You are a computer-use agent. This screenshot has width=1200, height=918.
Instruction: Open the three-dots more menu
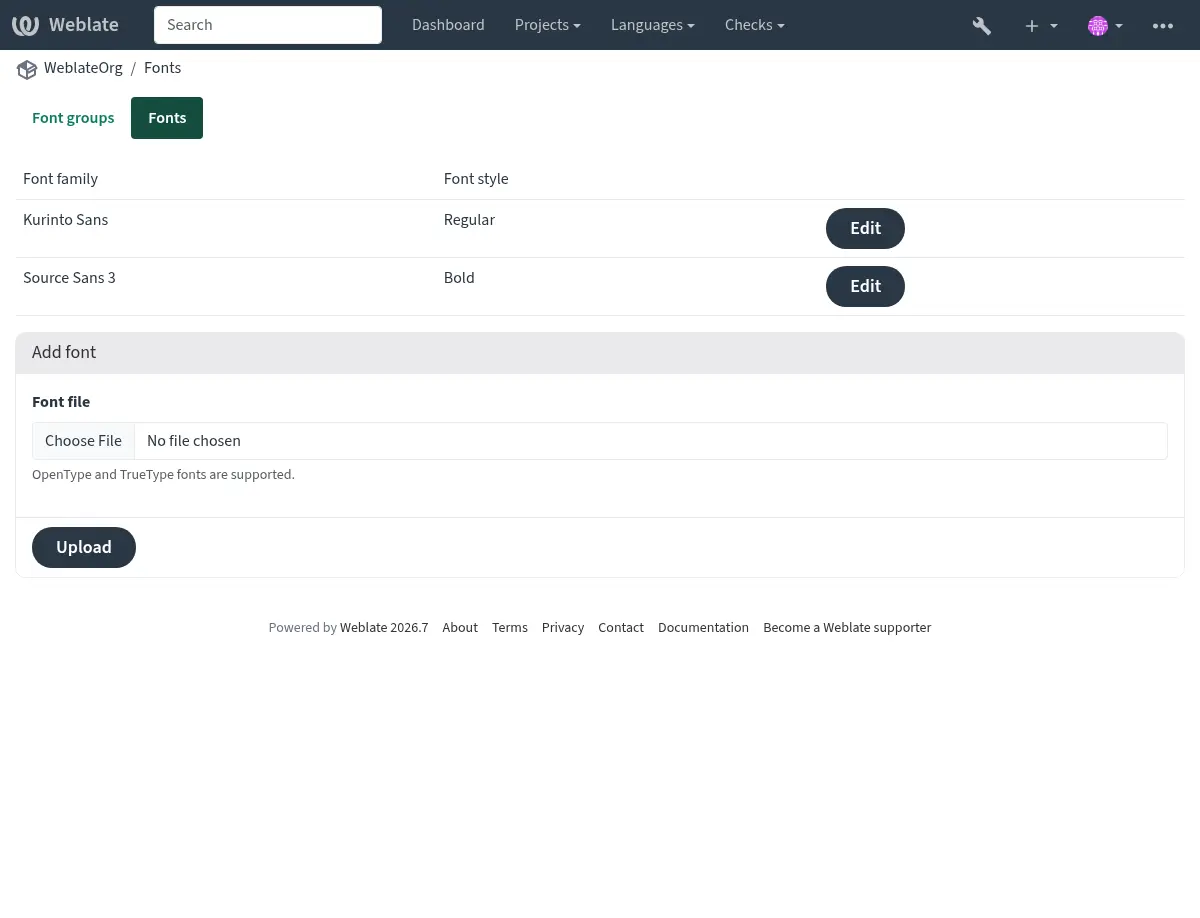[1163, 25]
